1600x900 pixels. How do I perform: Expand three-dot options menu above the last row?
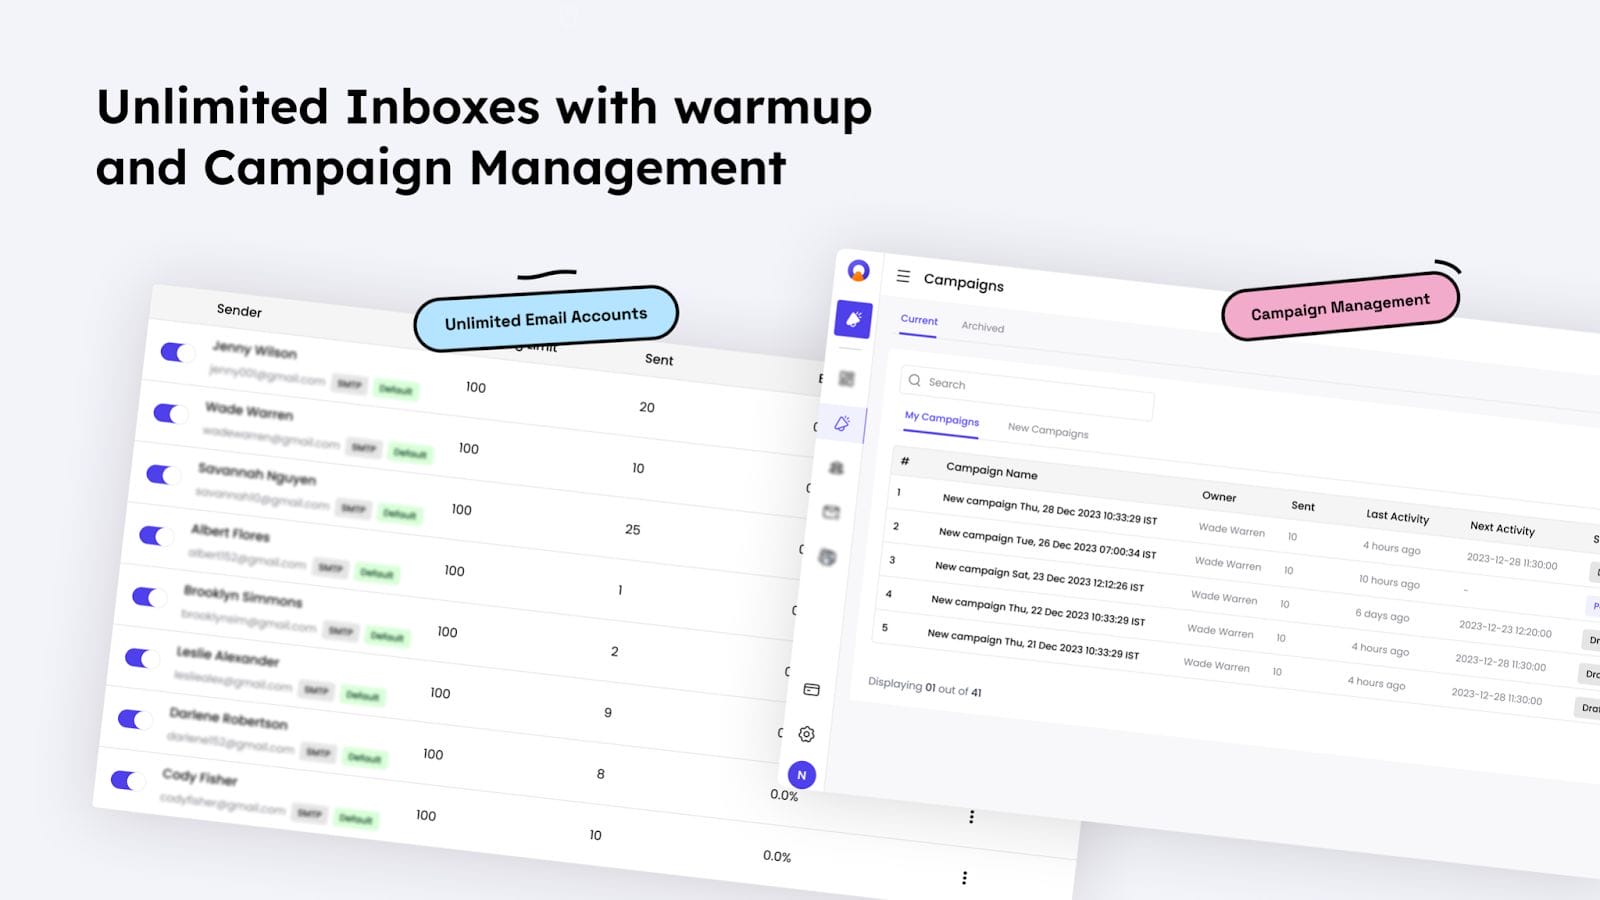click(x=971, y=817)
